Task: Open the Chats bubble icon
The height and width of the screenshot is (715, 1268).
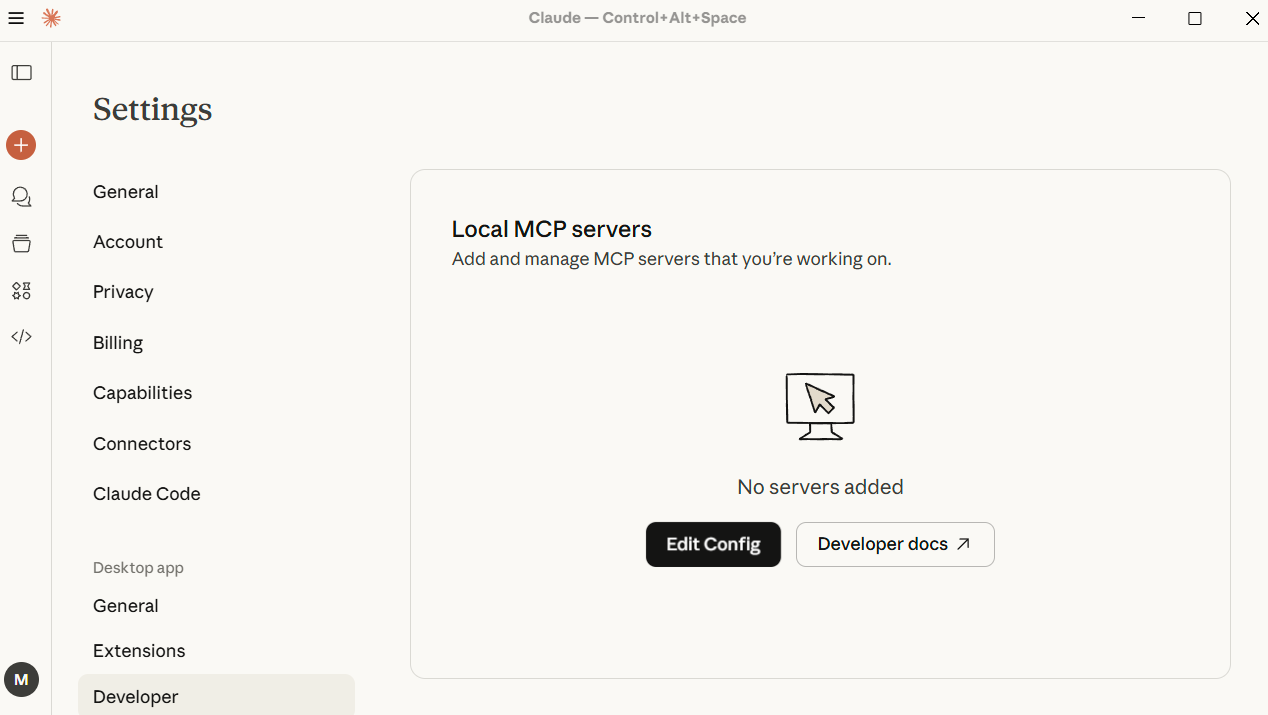Action: tap(21, 197)
